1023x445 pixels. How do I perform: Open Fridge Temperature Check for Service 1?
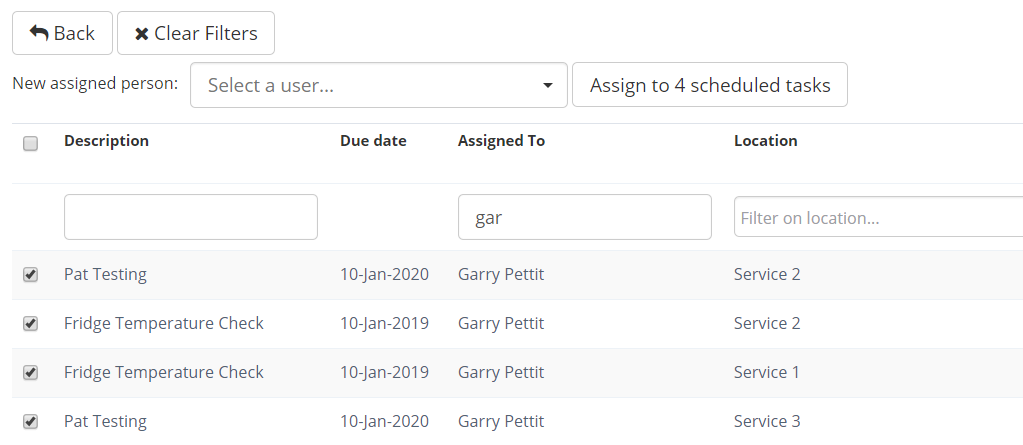(163, 372)
